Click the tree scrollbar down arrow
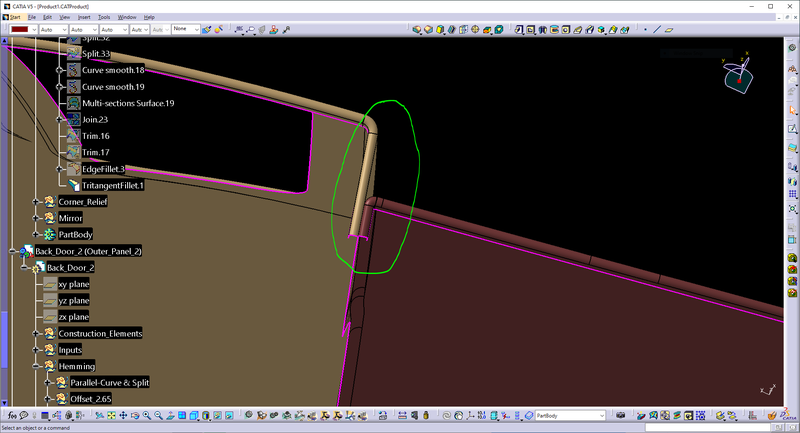 (4, 403)
